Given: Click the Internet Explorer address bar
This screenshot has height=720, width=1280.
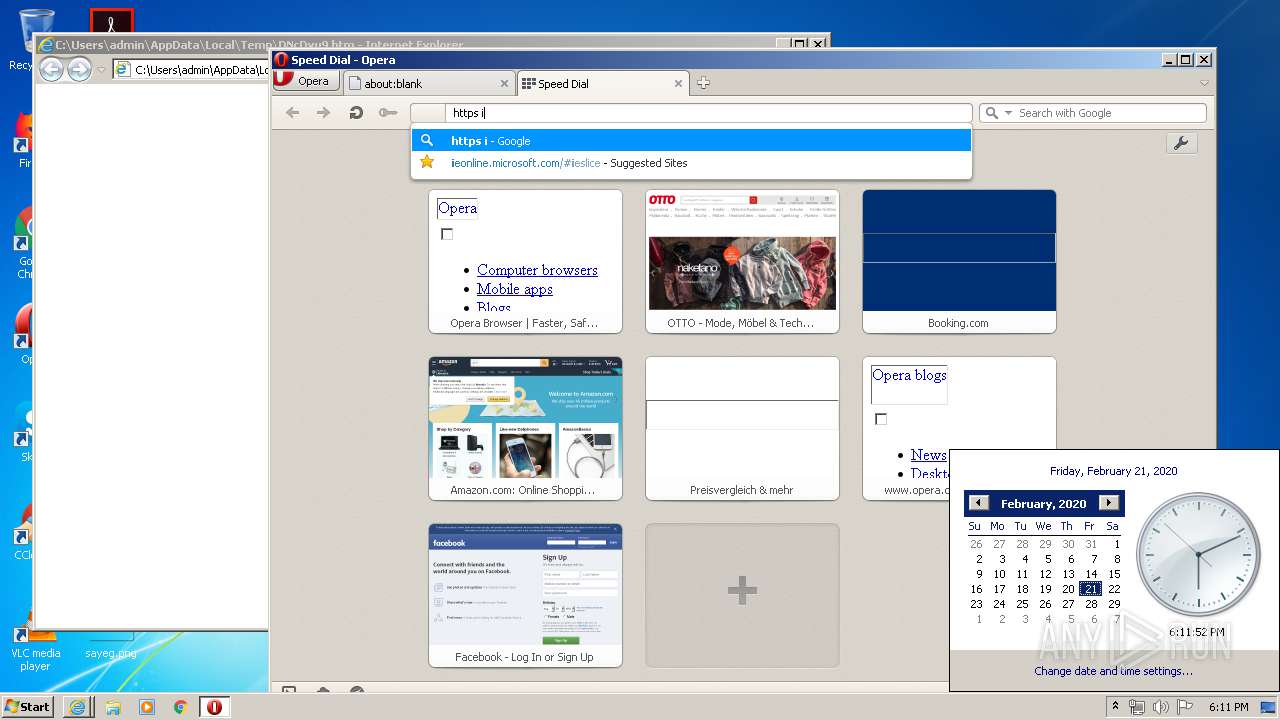Looking at the screenshot, I should 191,70.
